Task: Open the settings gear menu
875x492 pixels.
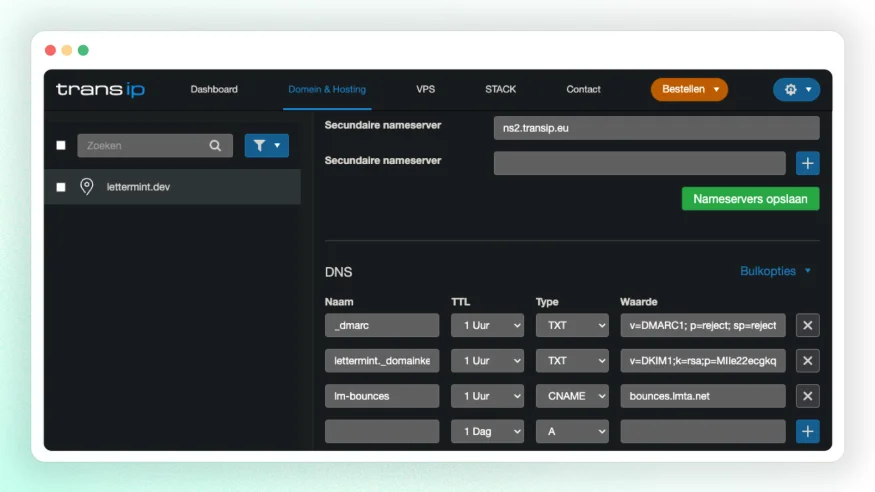Action: click(x=796, y=89)
